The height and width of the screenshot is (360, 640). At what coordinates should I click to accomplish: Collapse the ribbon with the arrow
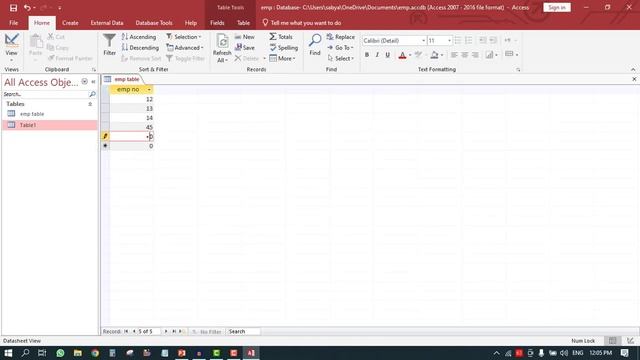[x=633, y=69]
